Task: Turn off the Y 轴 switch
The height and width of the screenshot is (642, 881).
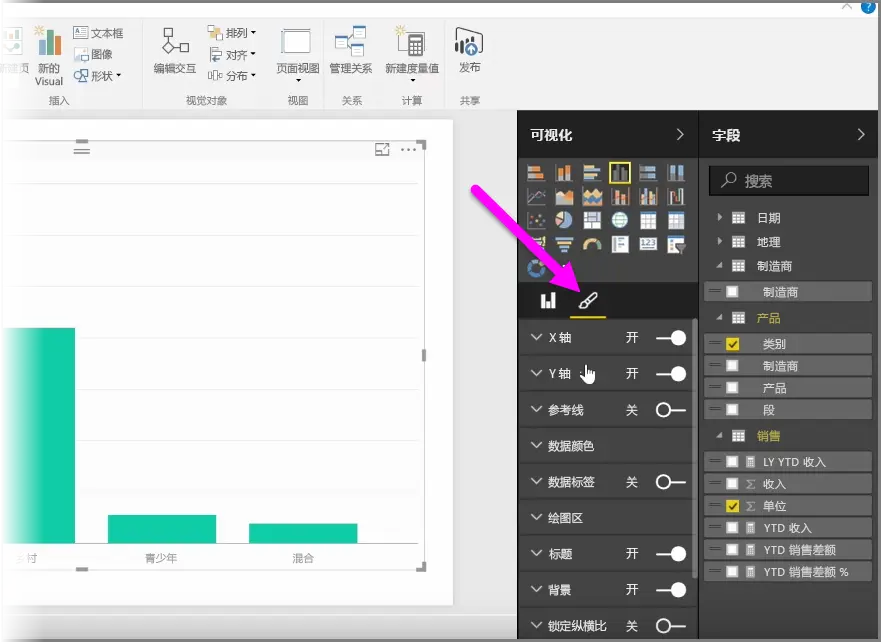Action: tap(671, 374)
